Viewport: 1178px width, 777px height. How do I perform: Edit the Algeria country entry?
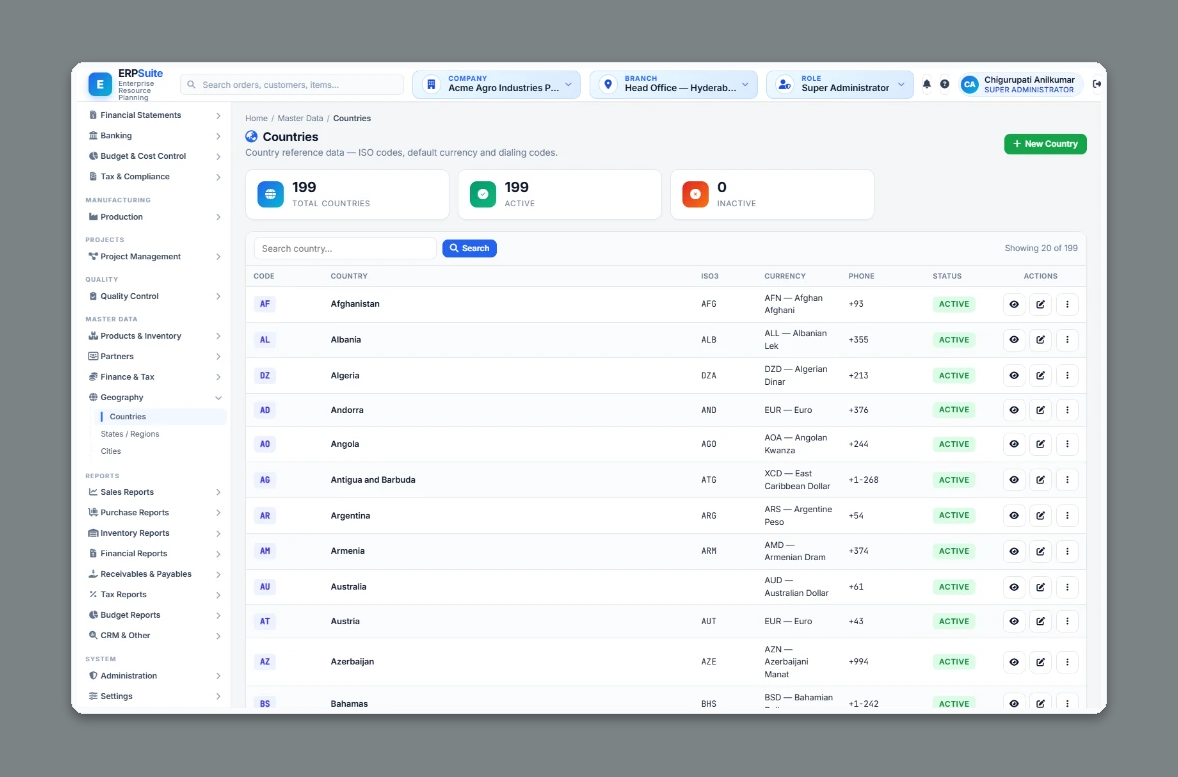[x=1041, y=376]
